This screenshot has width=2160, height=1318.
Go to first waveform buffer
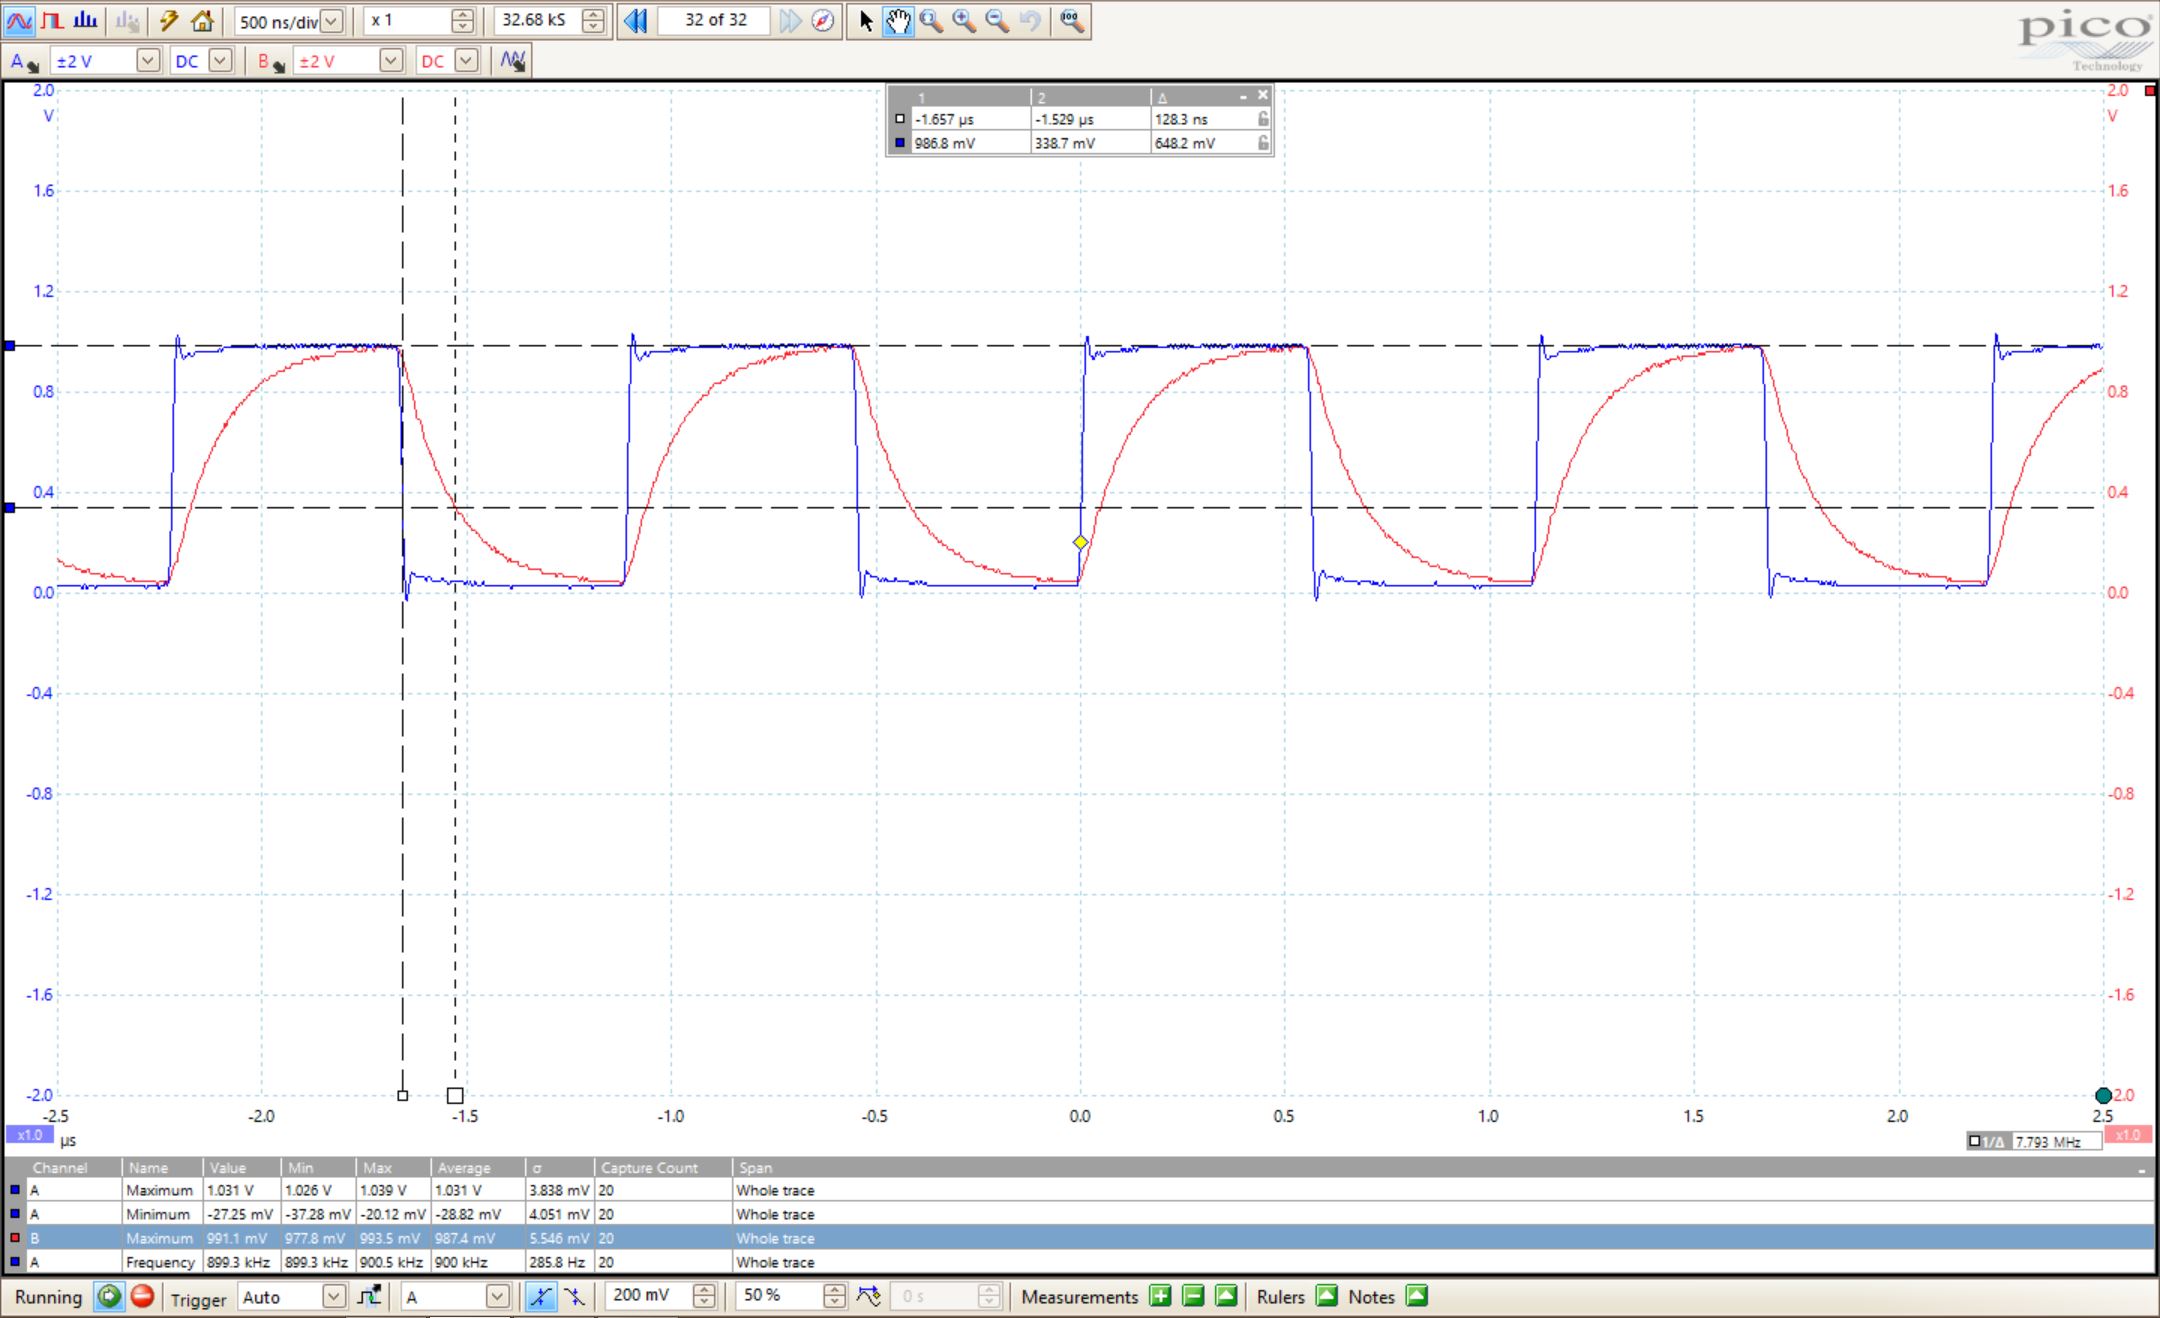(634, 20)
